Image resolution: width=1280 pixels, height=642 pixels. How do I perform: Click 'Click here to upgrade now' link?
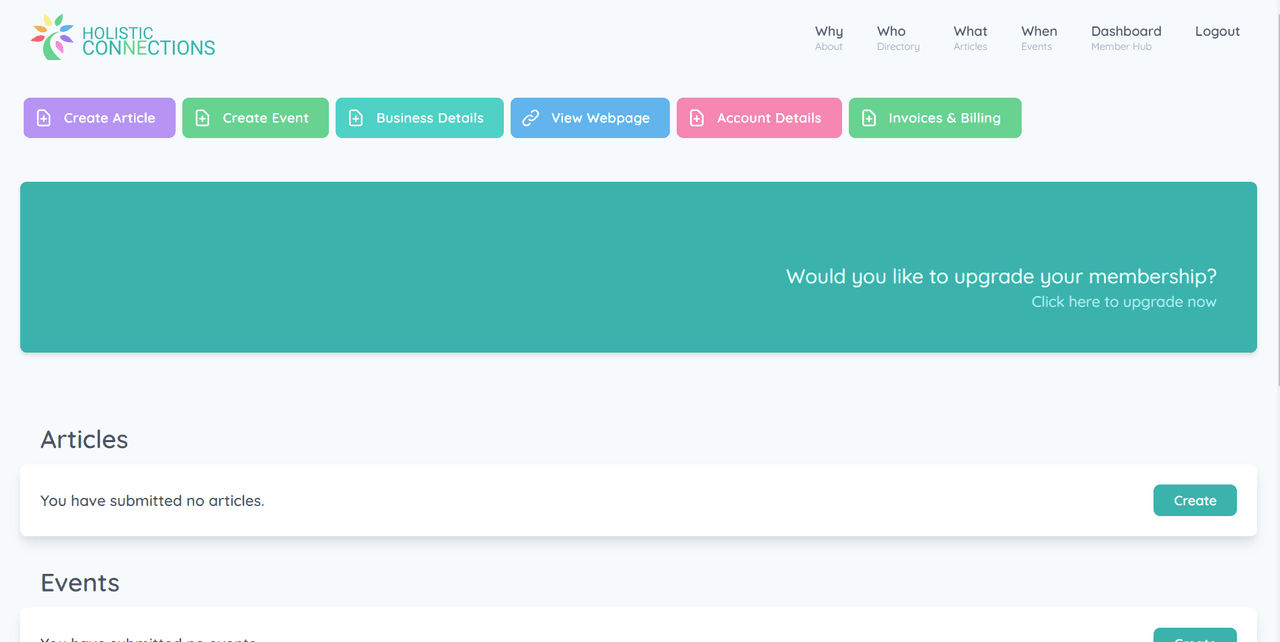point(1123,302)
